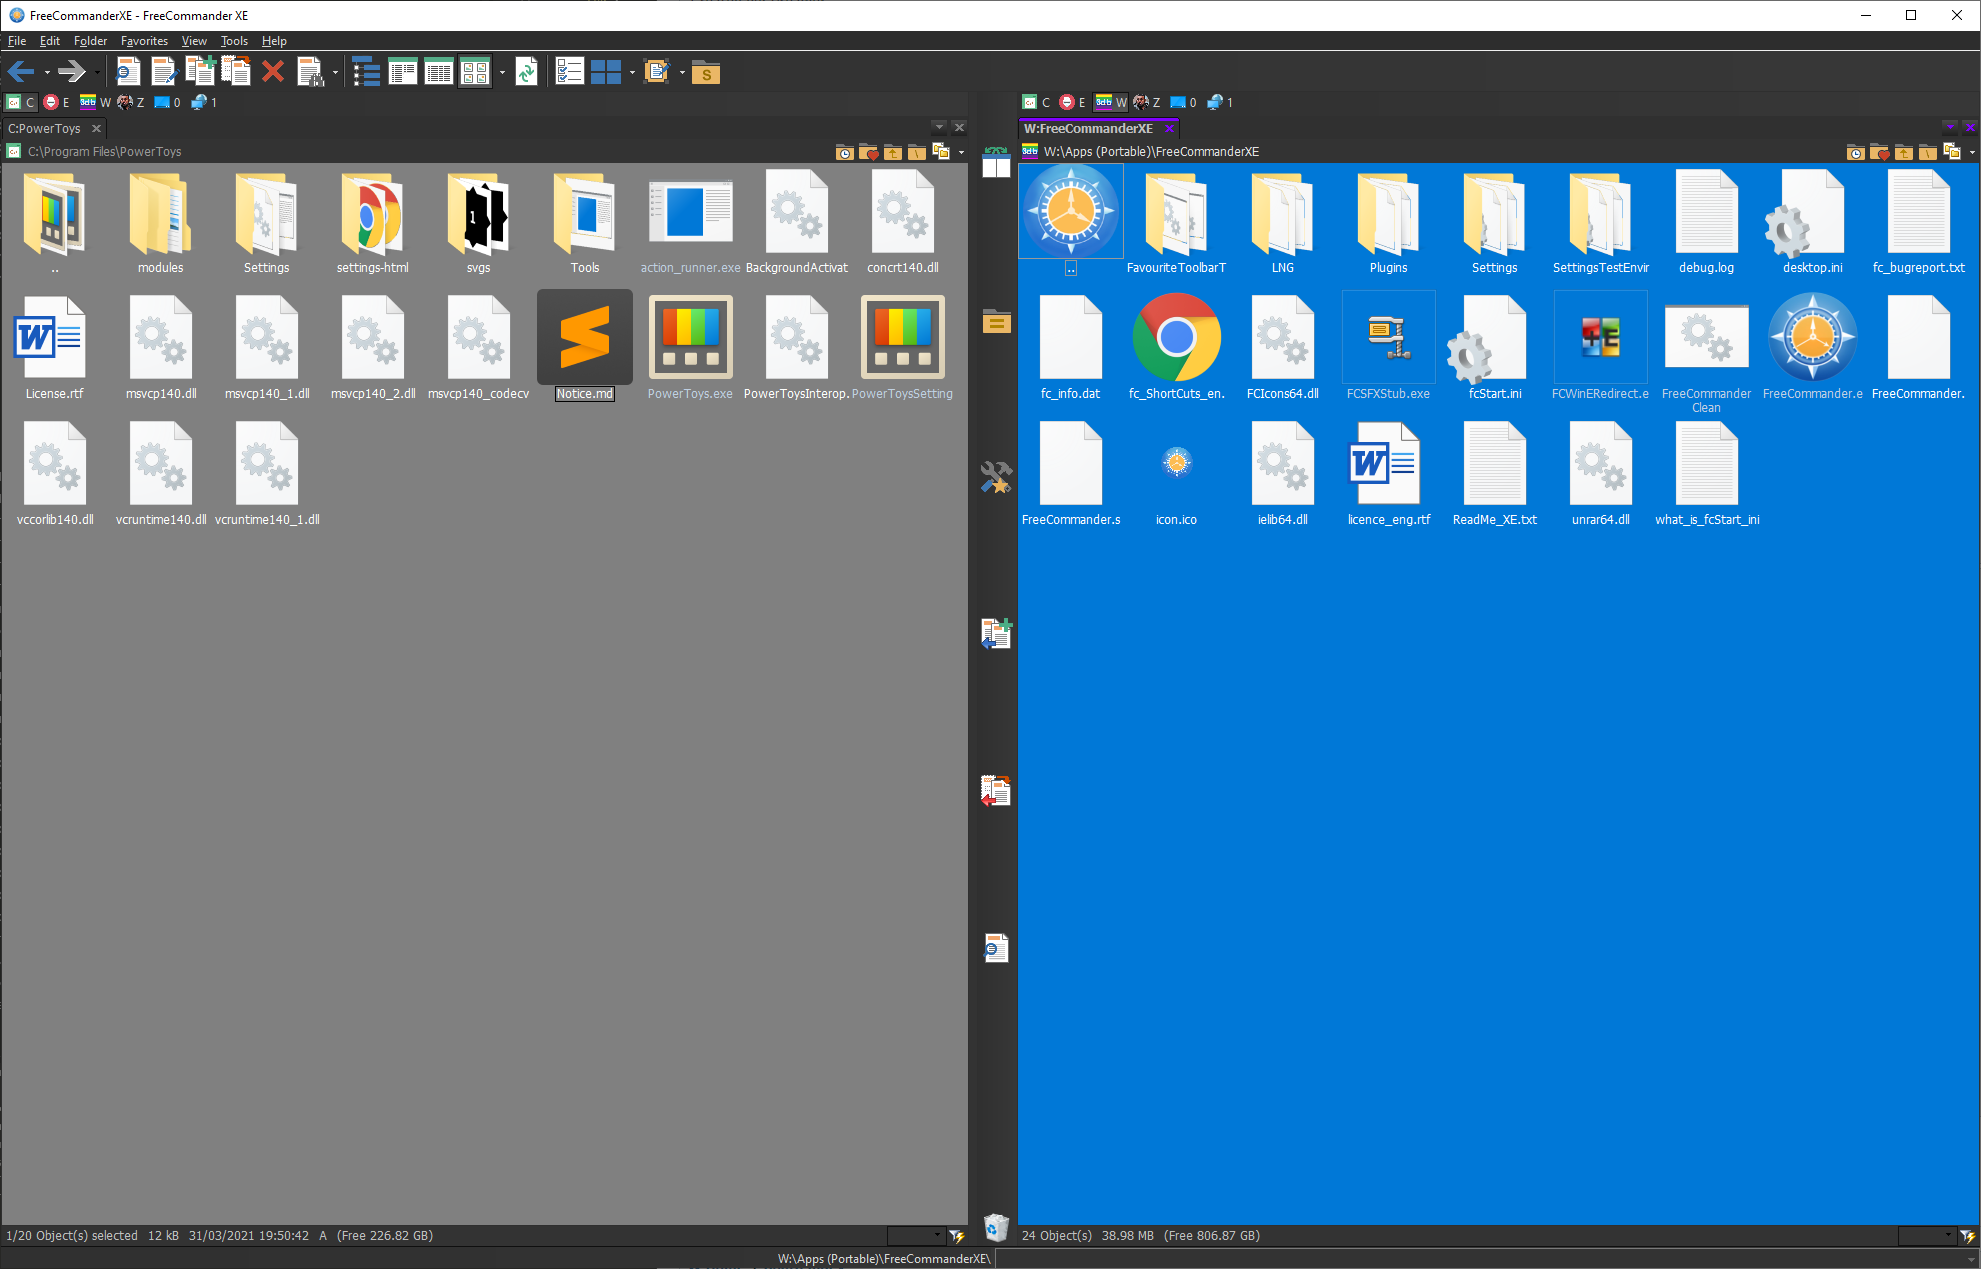Viewport: 1981px width, 1269px height.
Task: Click the Back navigation arrow
Action: click(20, 72)
